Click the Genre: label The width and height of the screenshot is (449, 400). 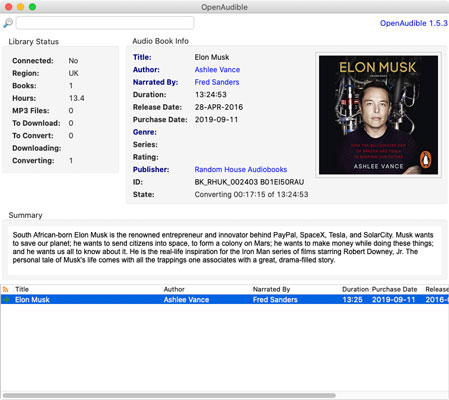tap(145, 132)
